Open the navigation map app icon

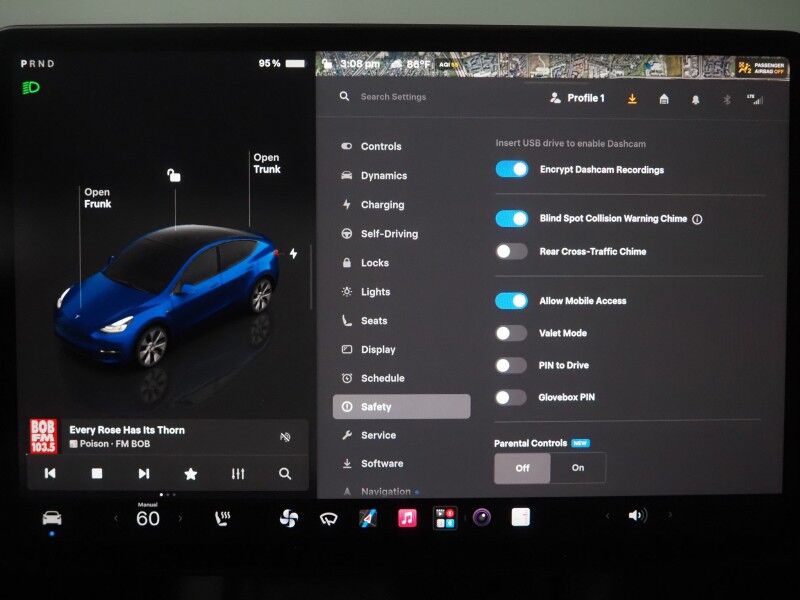368,518
